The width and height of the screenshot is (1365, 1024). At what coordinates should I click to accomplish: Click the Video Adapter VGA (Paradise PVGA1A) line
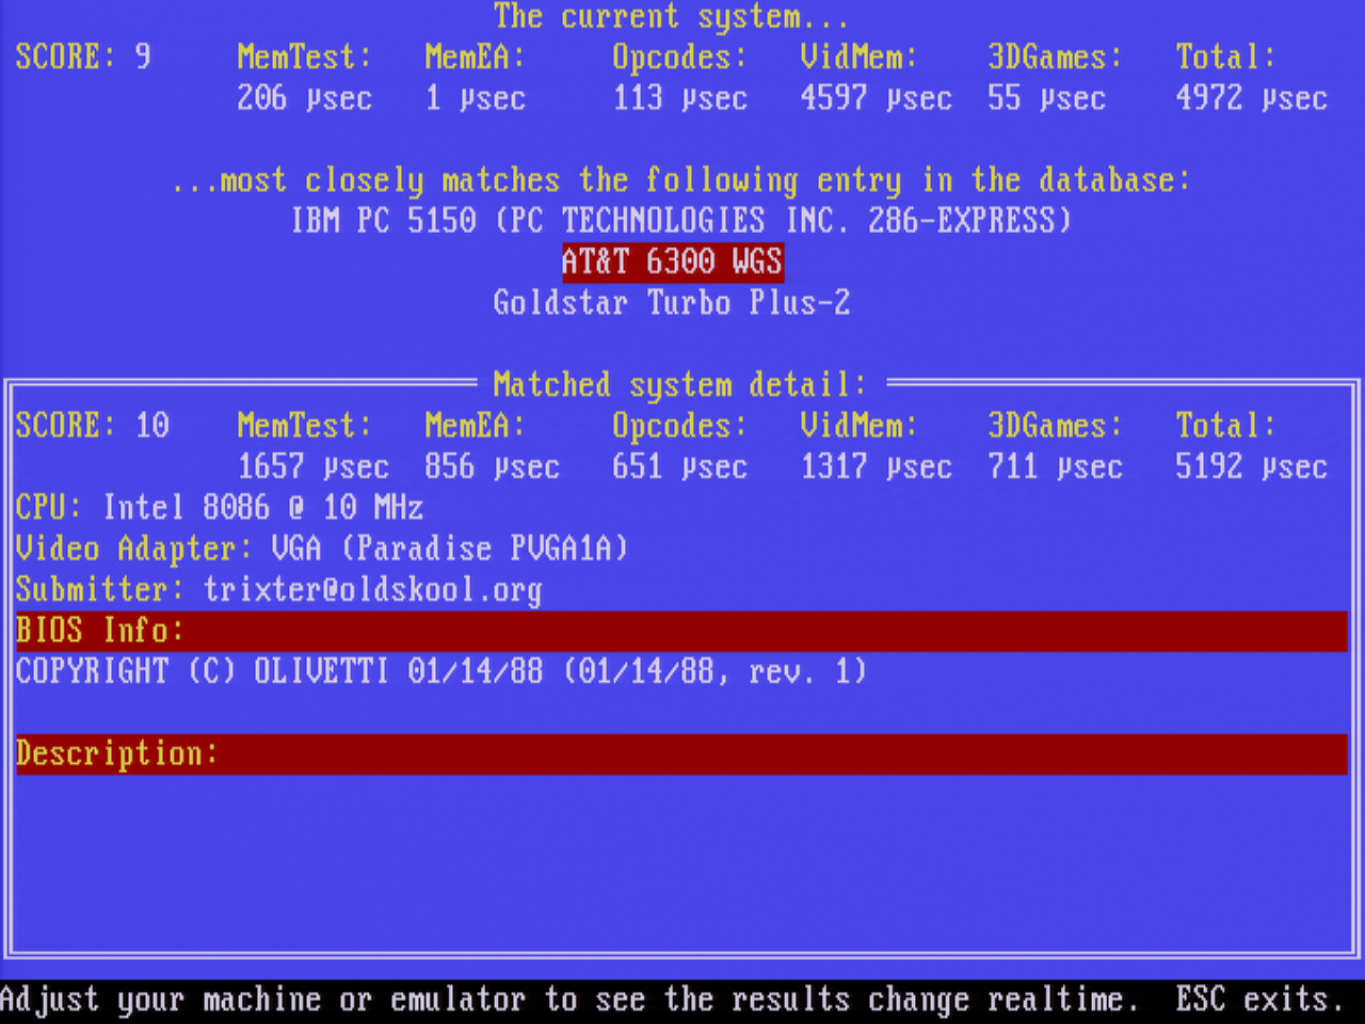pos(322,549)
